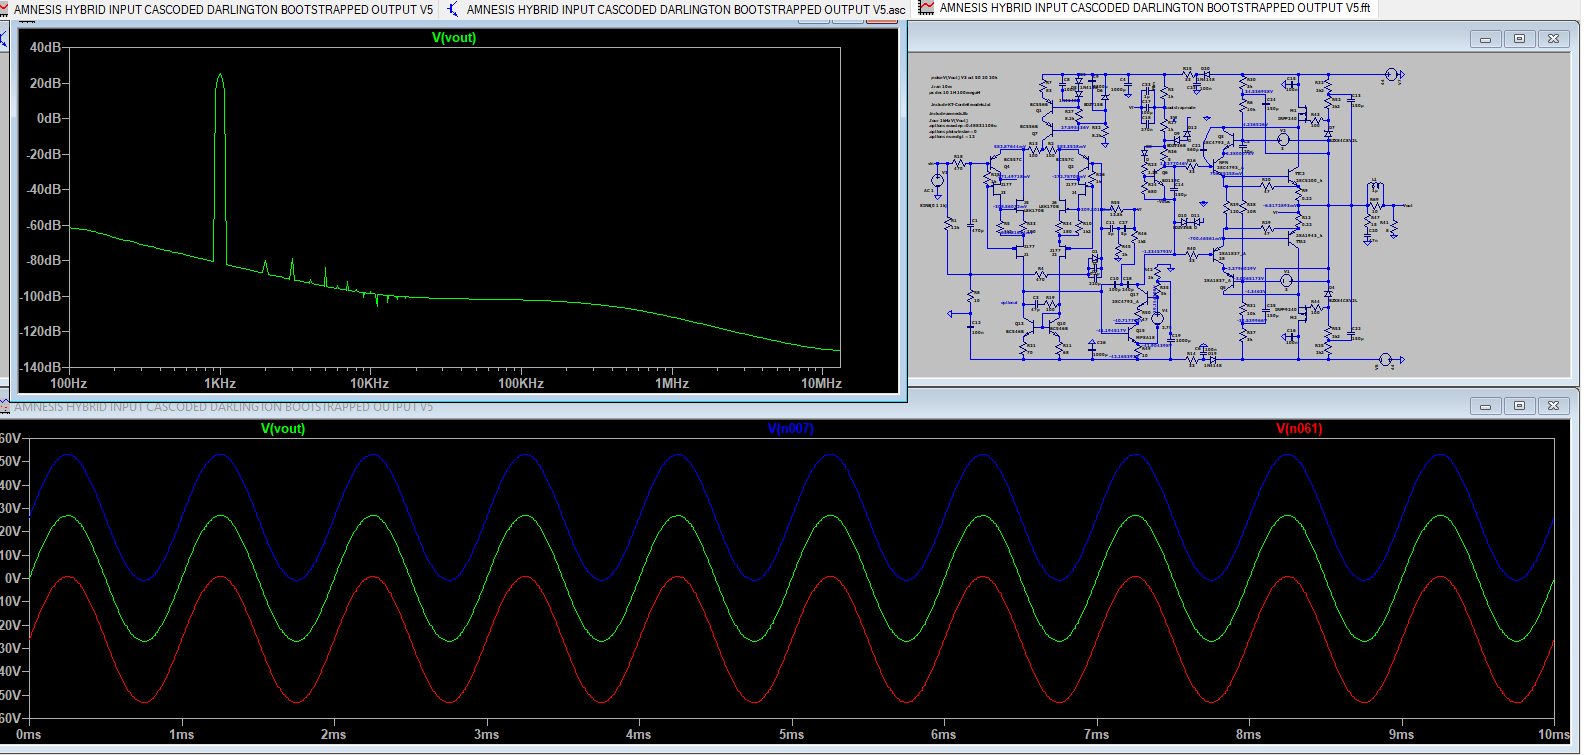Screen dimensions: 1584x755
Task: Click the waveform pane title bar text
Action: 223,407
